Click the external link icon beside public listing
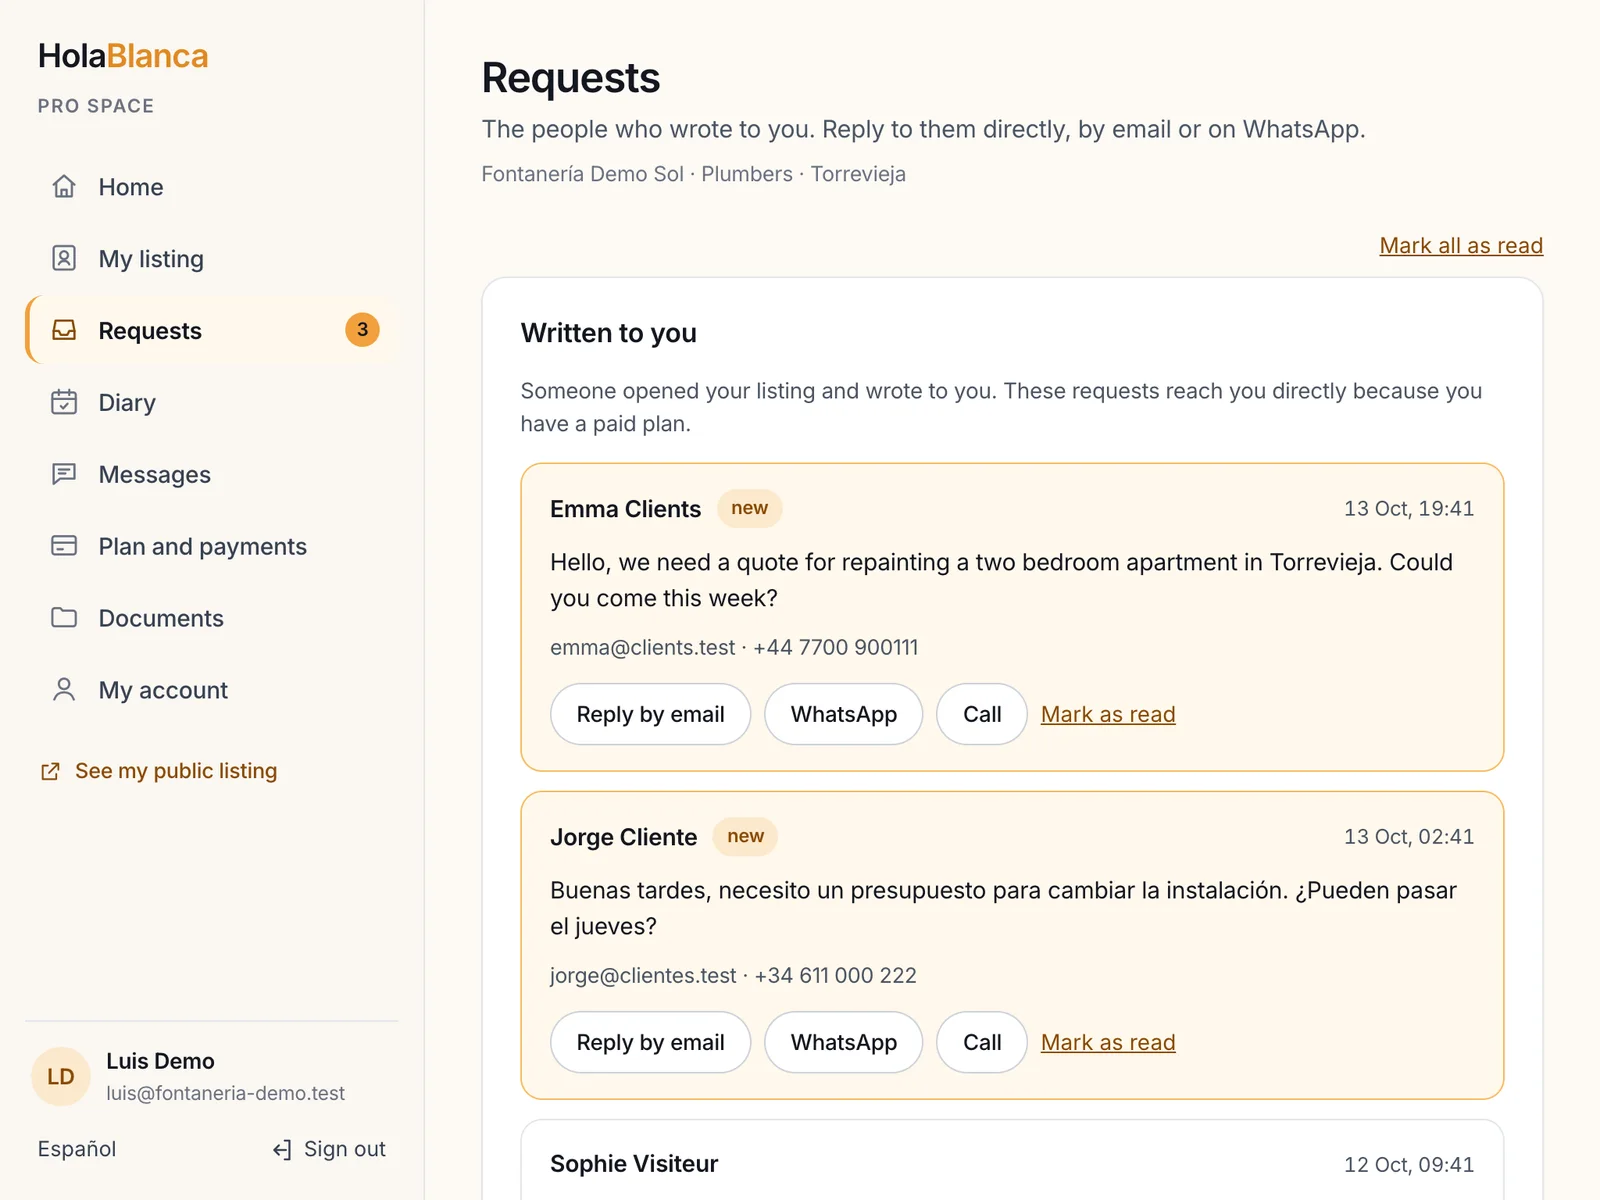This screenshot has height=1200, width=1600. point(50,772)
